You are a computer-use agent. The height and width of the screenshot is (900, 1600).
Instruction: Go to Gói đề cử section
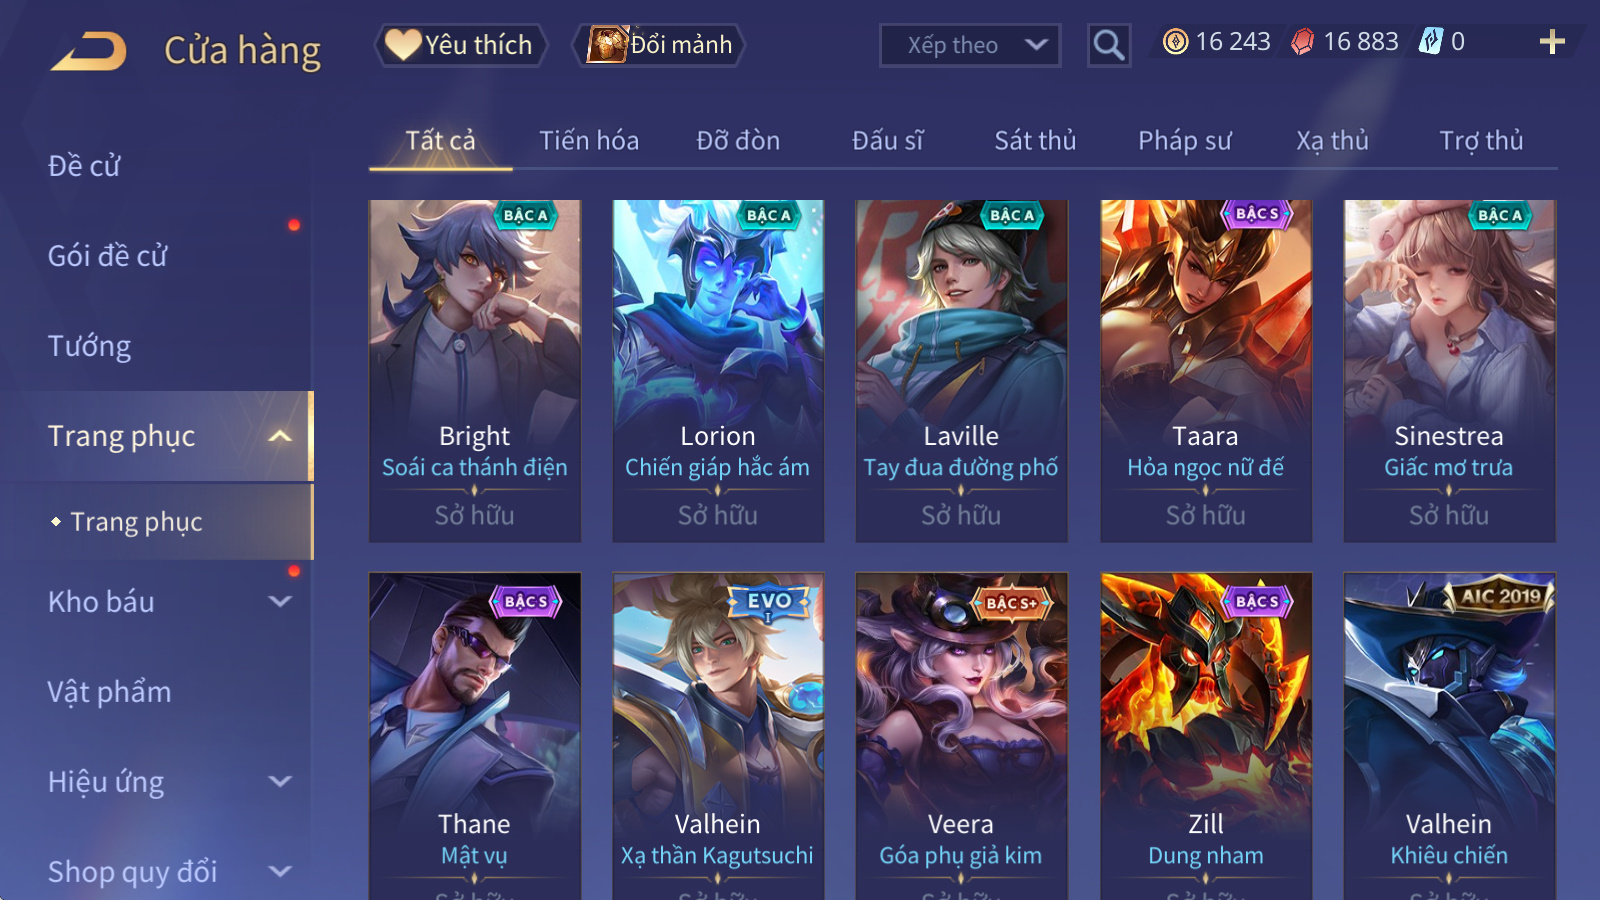click(108, 256)
